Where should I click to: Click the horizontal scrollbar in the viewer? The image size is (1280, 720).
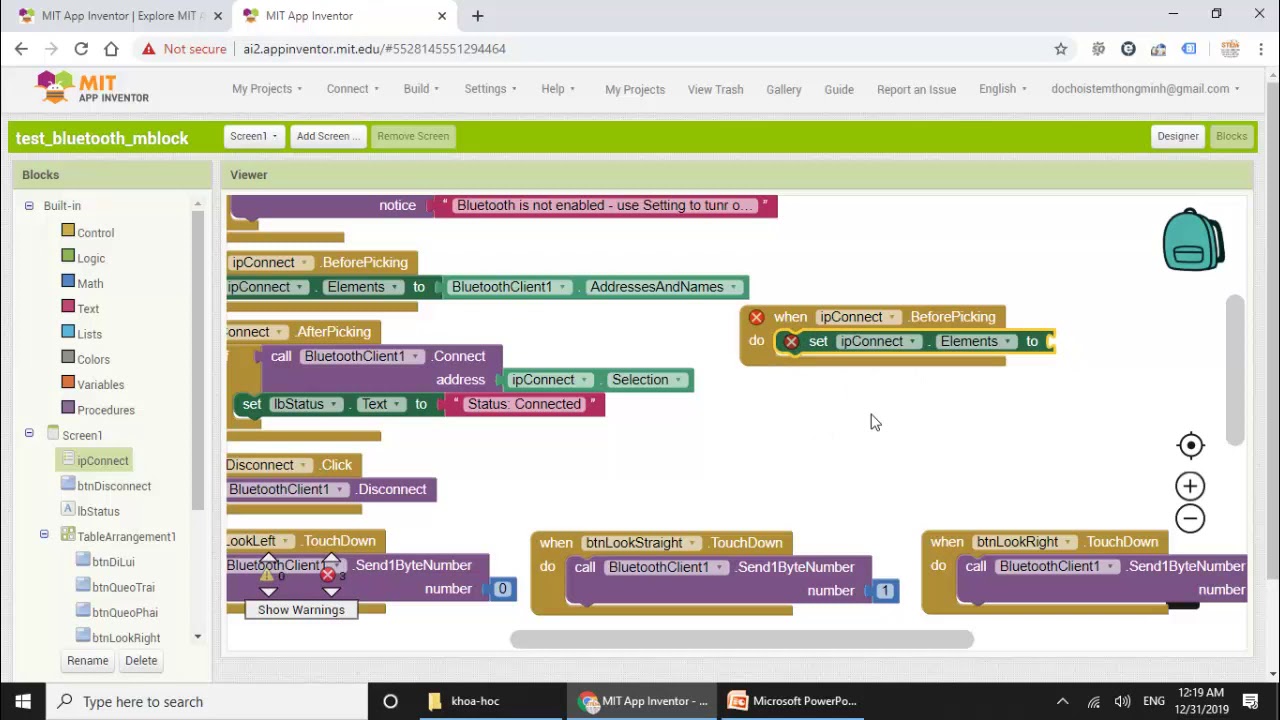741,640
